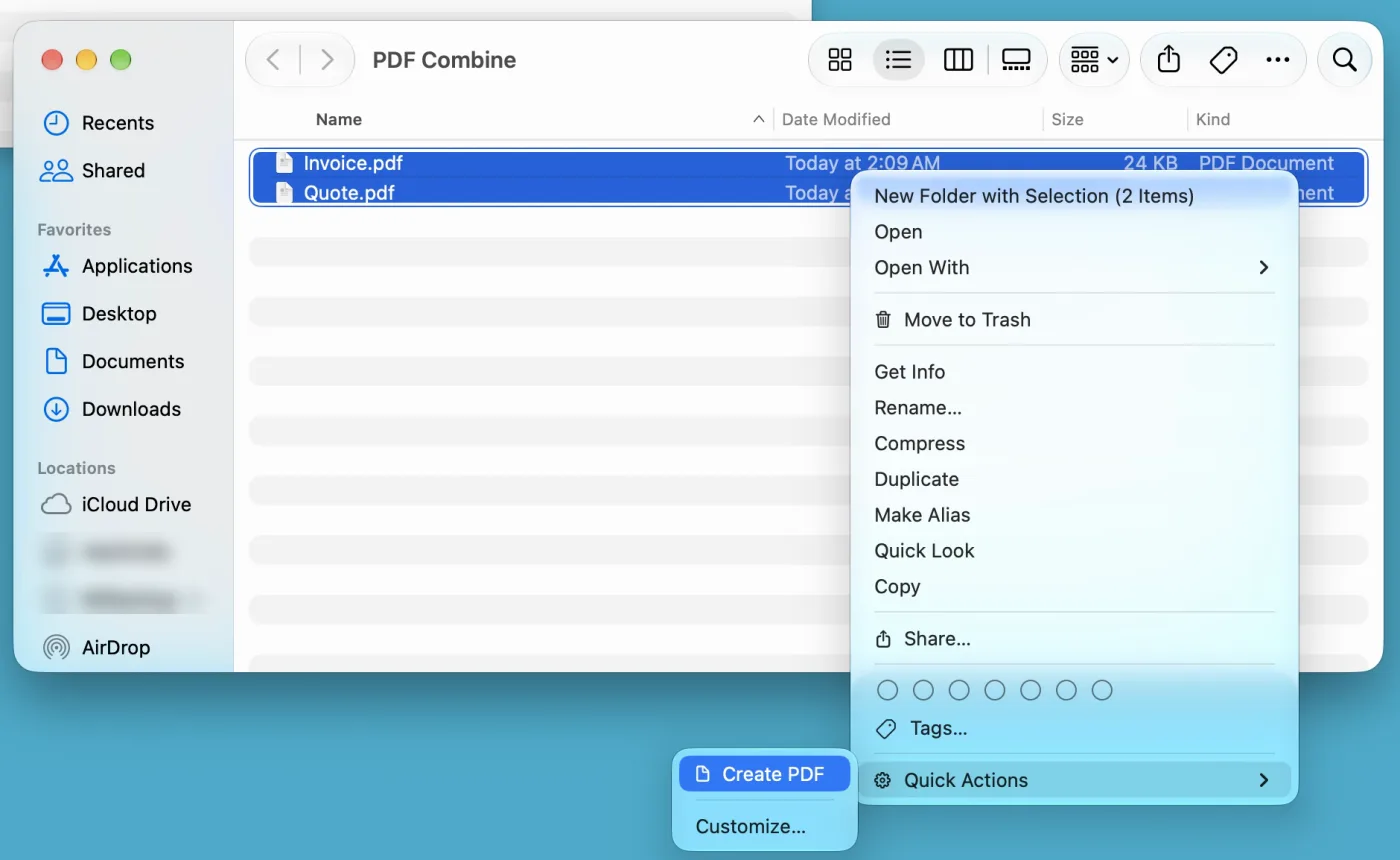
Task: Choose Tags… in context menu
Action: click(1074, 729)
